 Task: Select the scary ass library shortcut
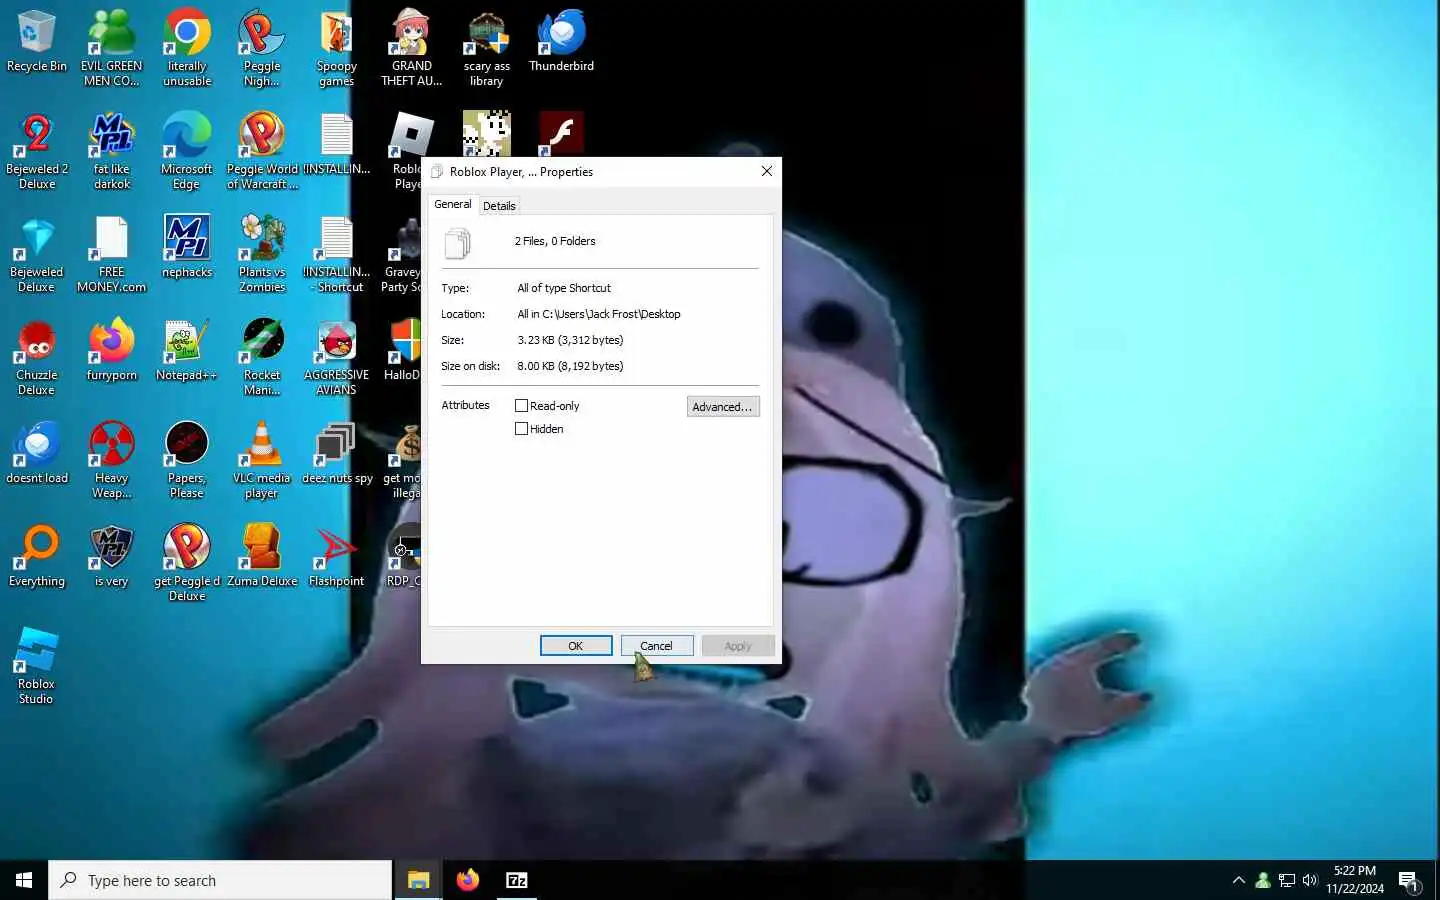click(x=487, y=48)
